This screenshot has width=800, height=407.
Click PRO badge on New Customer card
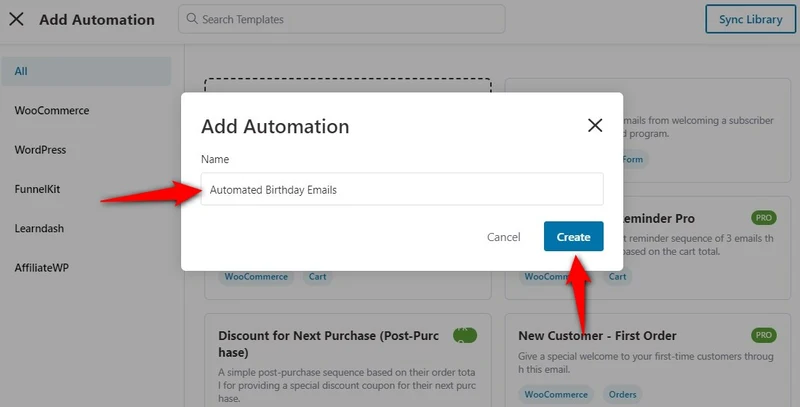tap(763, 335)
